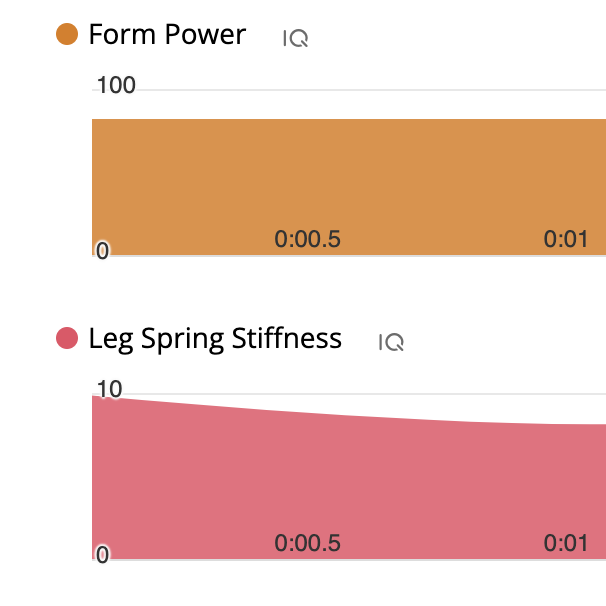Select the Leg Spring Stiffness chart title
Image resolution: width=606 pixels, height=606 pixels.
coord(215,339)
